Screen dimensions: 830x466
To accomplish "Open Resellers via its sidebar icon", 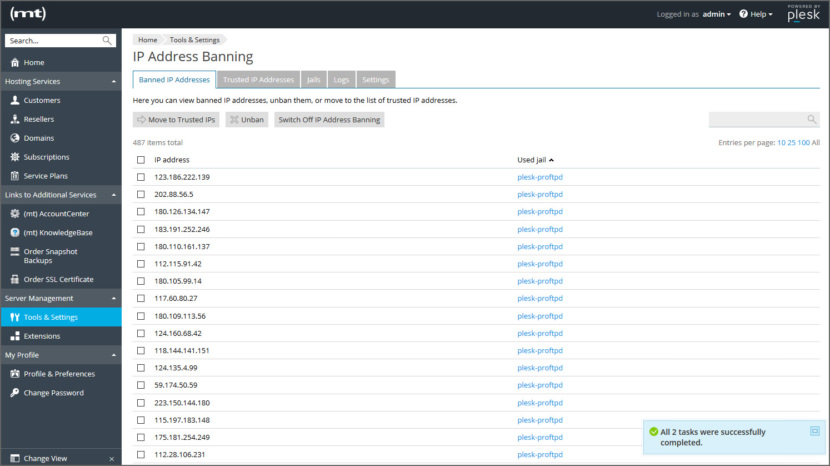I will point(15,119).
